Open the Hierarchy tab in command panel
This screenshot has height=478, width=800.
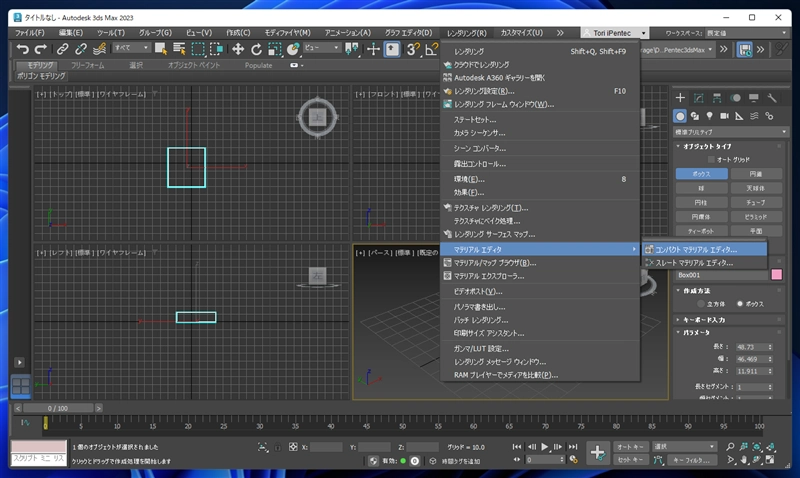(717, 98)
